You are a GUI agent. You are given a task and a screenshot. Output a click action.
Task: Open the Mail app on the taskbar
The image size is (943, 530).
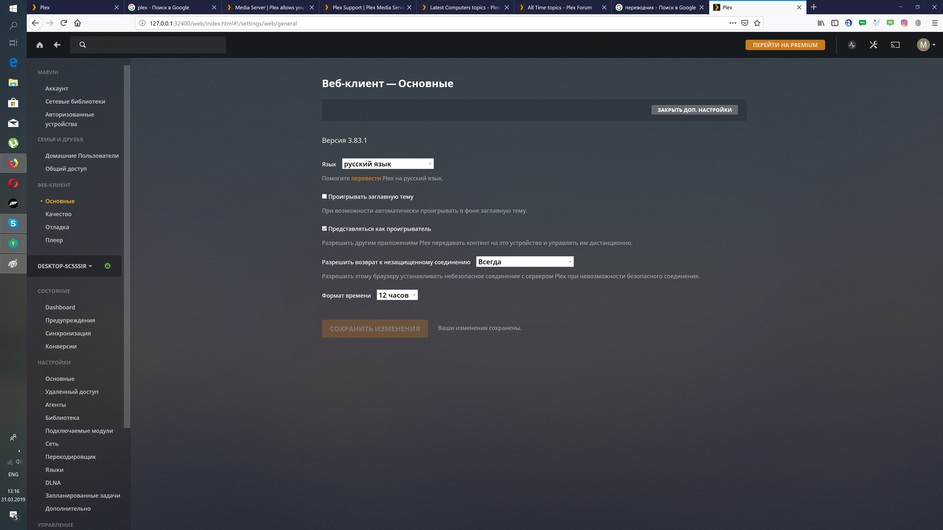click(13, 123)
